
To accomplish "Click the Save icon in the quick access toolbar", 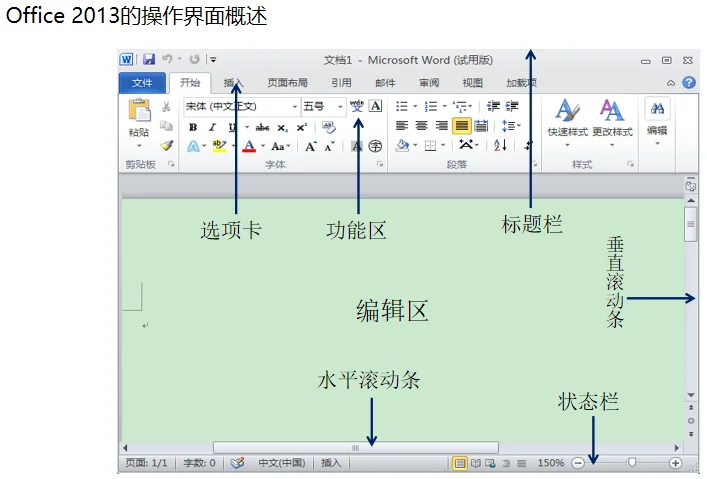I will click(149, 60).
